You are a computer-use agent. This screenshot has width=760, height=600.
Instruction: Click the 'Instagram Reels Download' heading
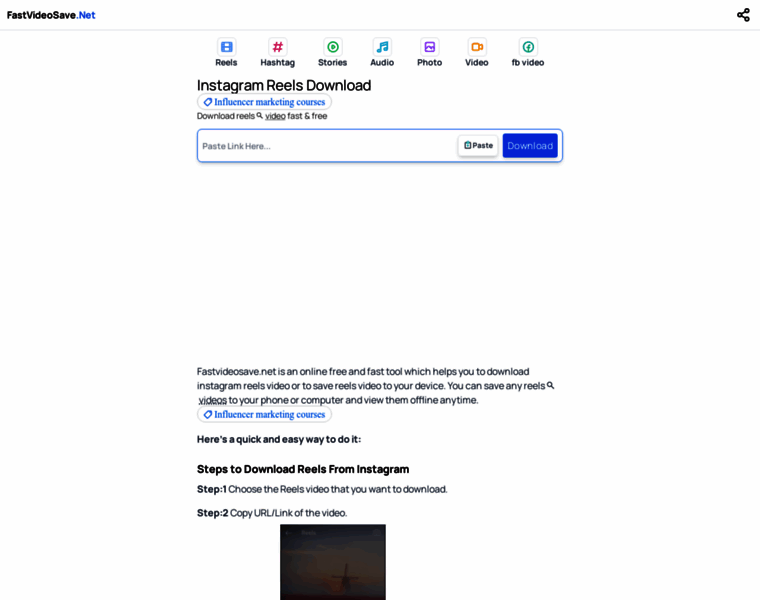tap(284, 85)
